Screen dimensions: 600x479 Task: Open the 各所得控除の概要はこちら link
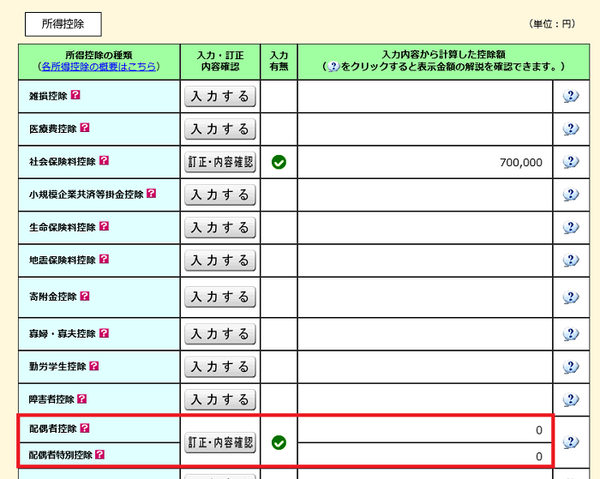click(99, 67)
